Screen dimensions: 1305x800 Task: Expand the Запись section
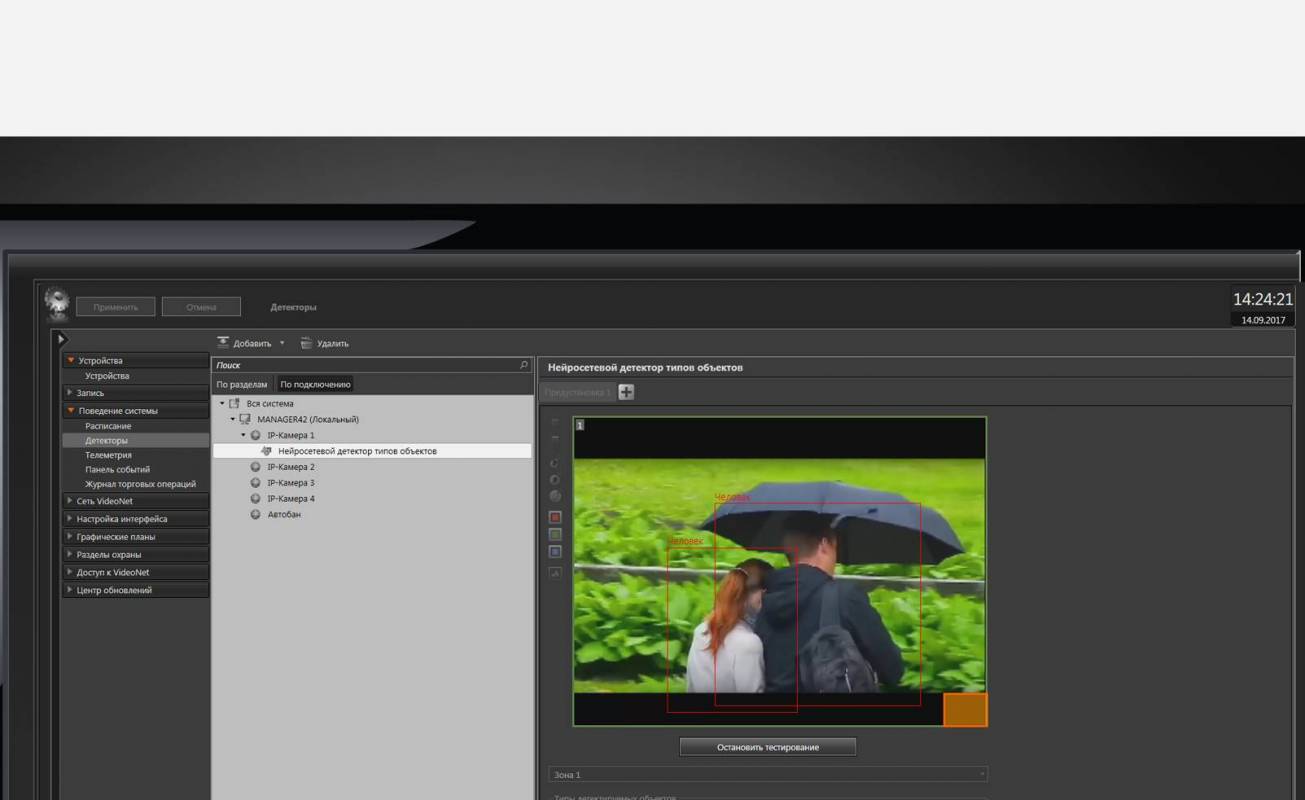pyautogui.click(x=135, y=393)
